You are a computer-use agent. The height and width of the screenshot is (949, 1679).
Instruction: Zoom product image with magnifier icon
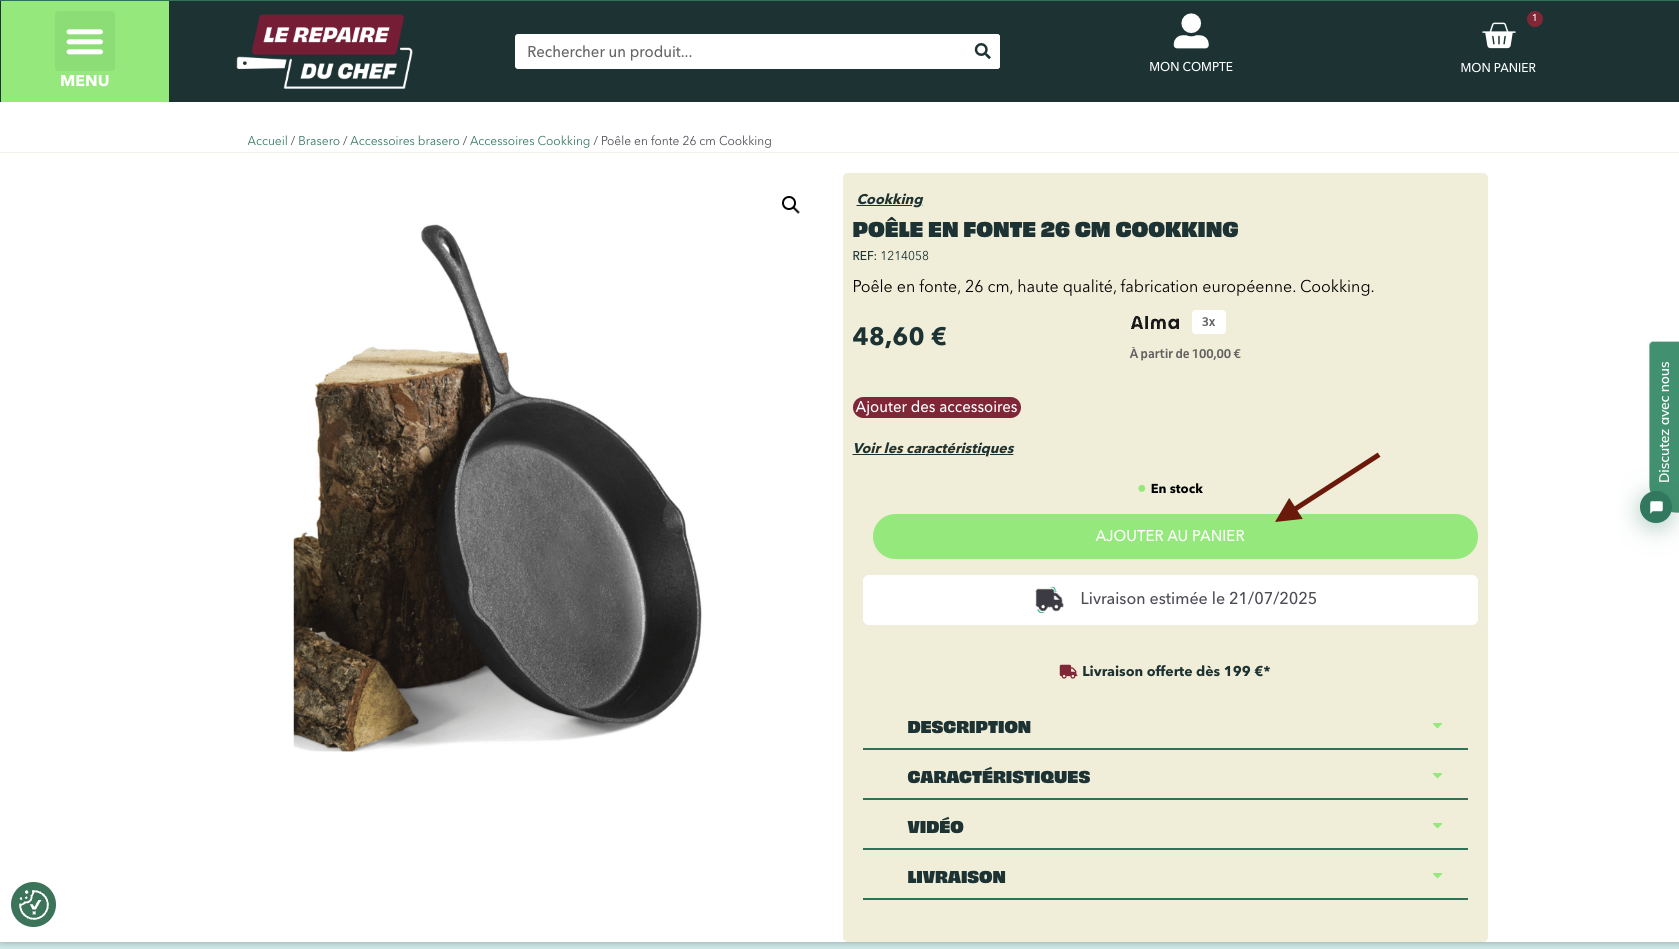click(790, 205)
